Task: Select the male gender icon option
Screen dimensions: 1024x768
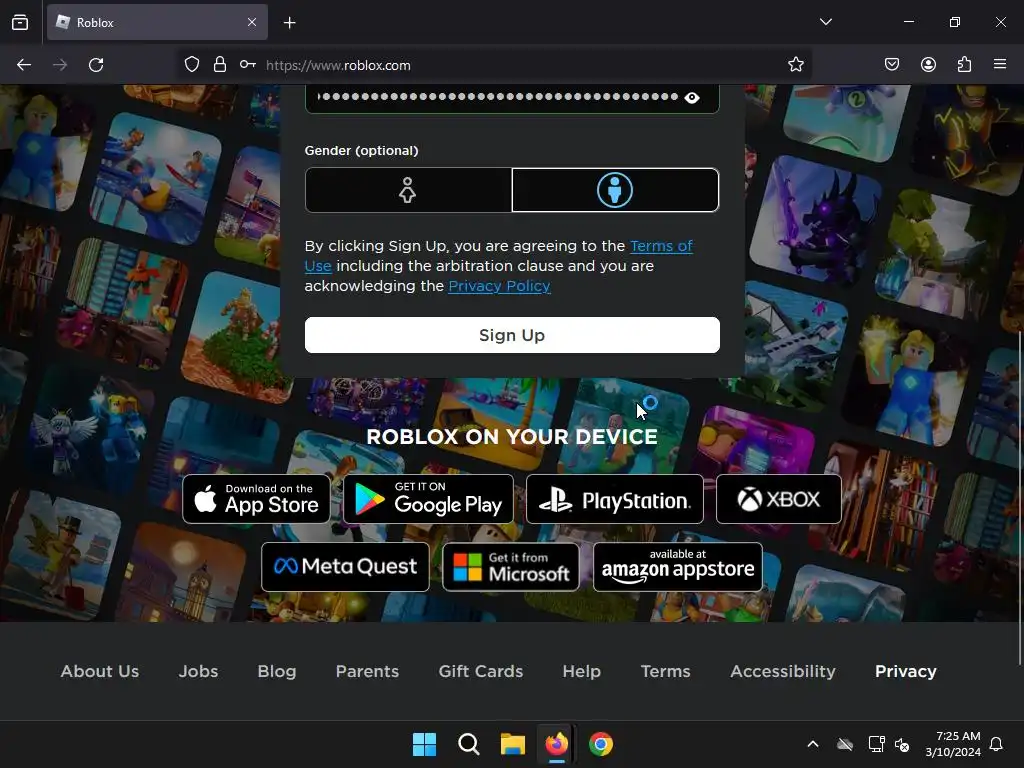Action: click(615, 190)
